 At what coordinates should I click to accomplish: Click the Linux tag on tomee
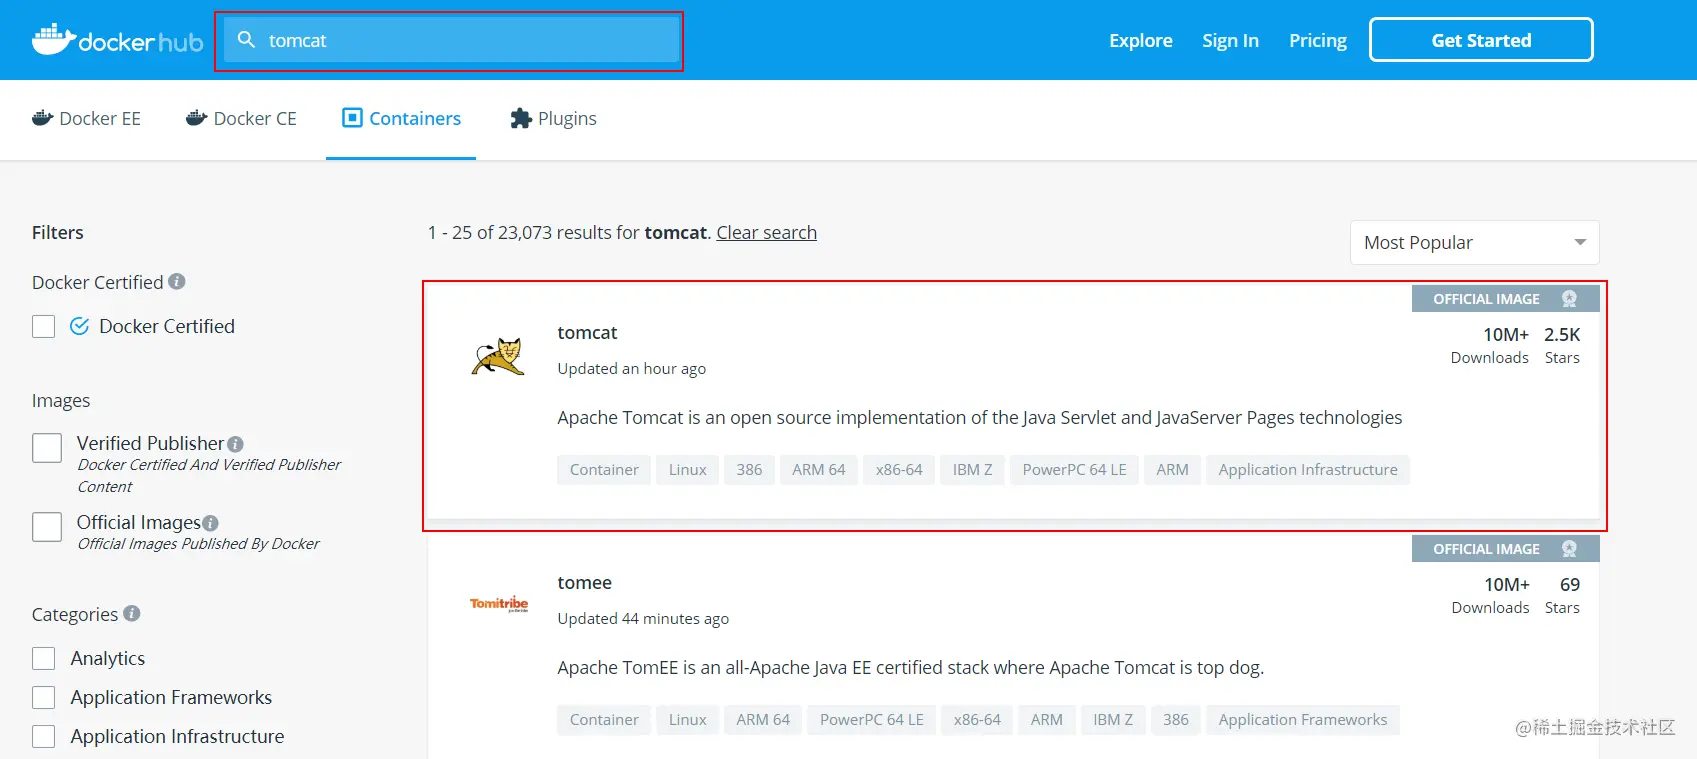point(688,720)
